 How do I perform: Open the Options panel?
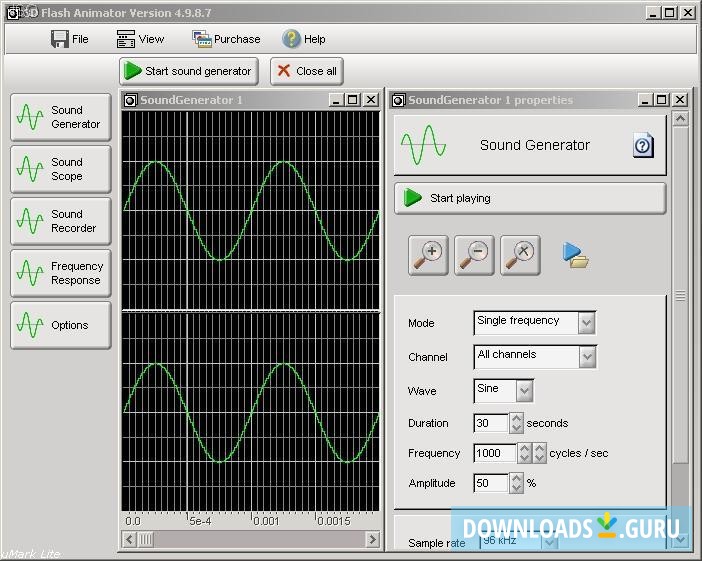coord(60,325)
